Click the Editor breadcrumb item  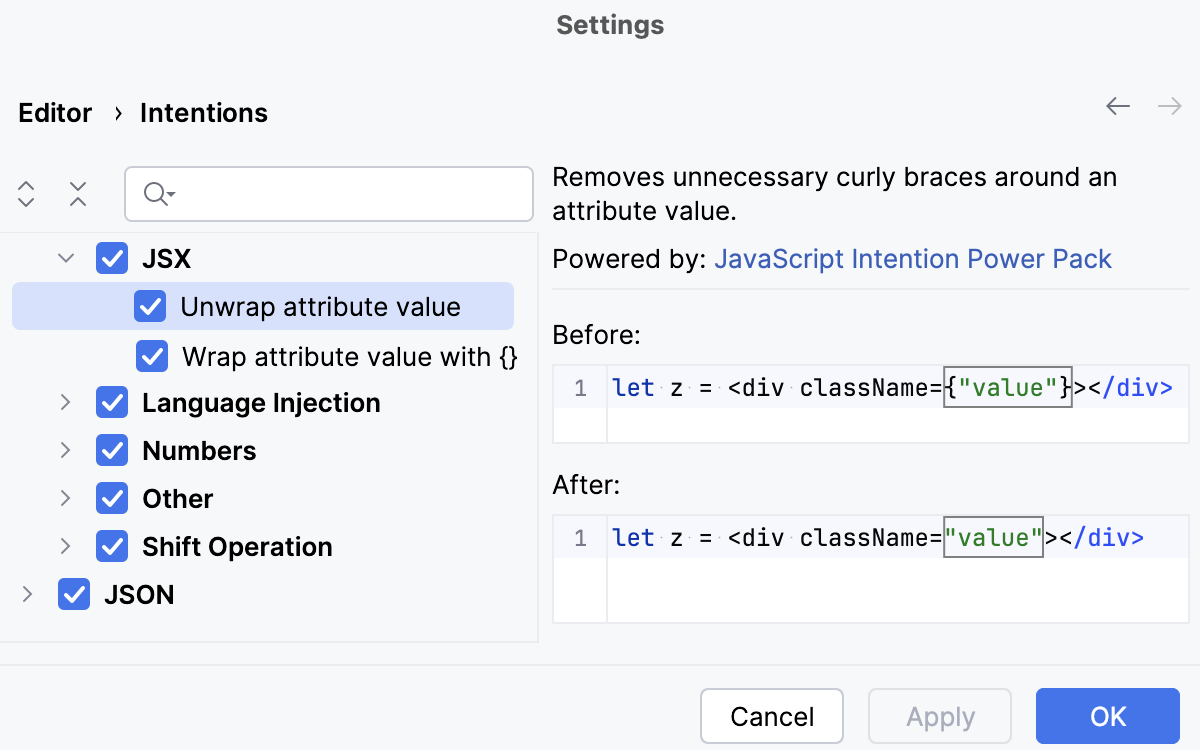55,113
